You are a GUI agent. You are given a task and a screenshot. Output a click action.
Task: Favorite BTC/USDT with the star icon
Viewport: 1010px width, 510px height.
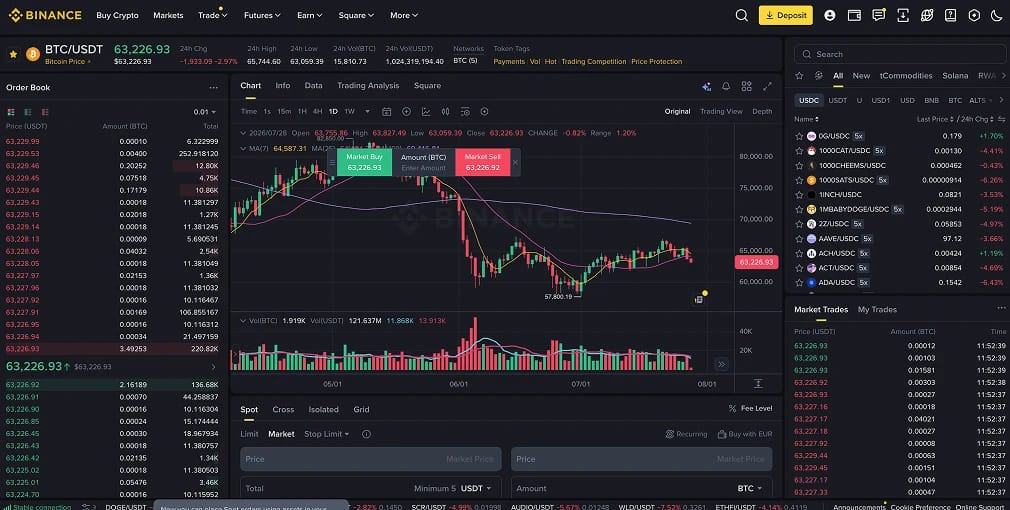coord(13,54)
